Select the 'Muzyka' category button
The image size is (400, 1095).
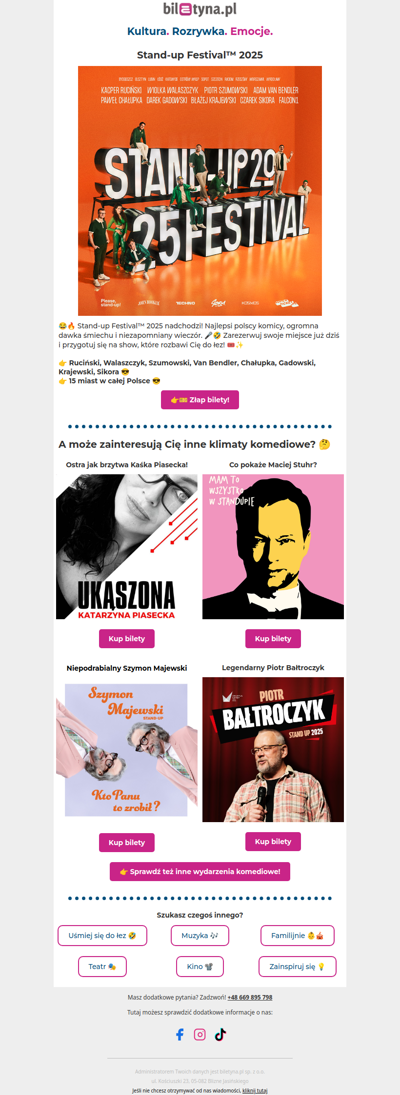coord(200,936)
